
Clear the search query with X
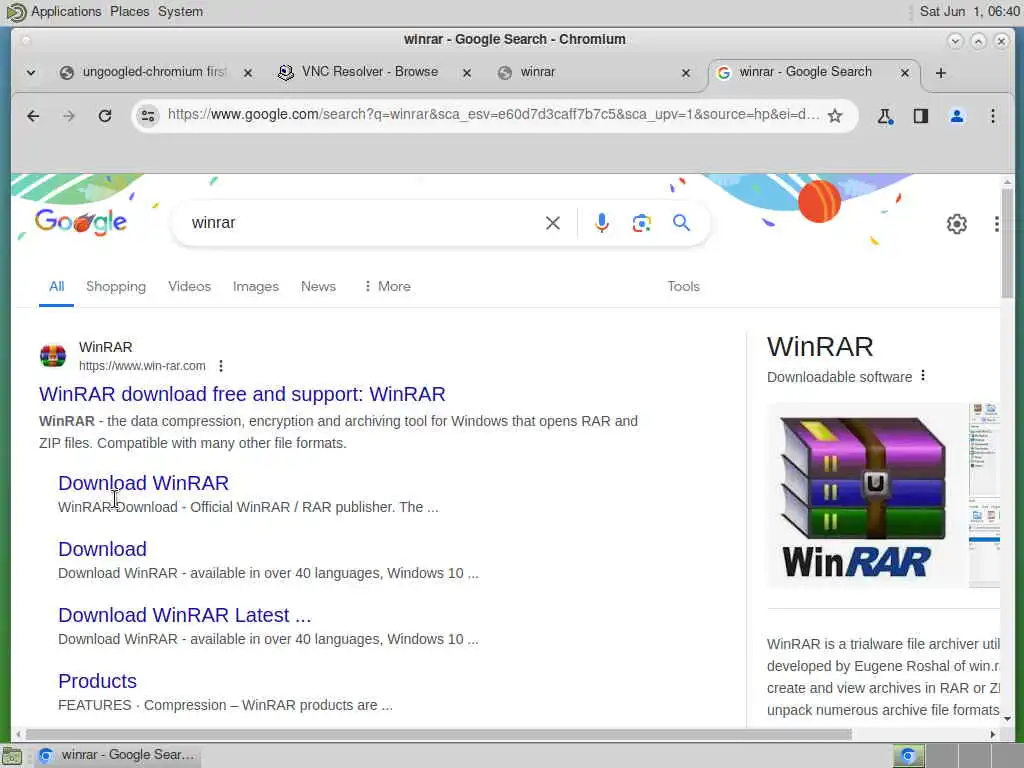point(552,223)
